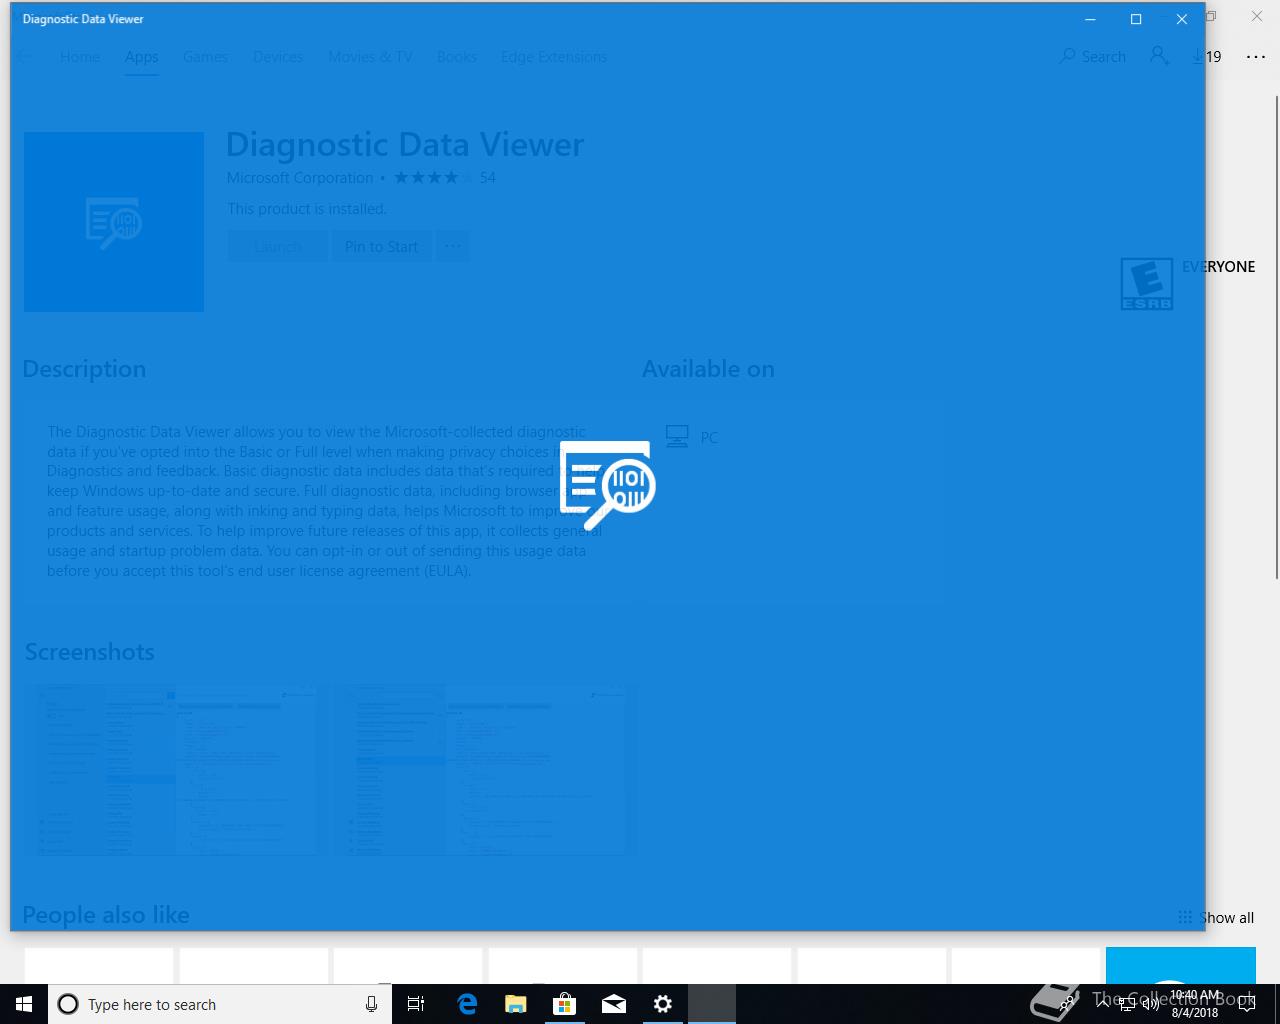The image size is (1280, 1024).
Task: Open the network status tray icon
Action: 1127,1004
